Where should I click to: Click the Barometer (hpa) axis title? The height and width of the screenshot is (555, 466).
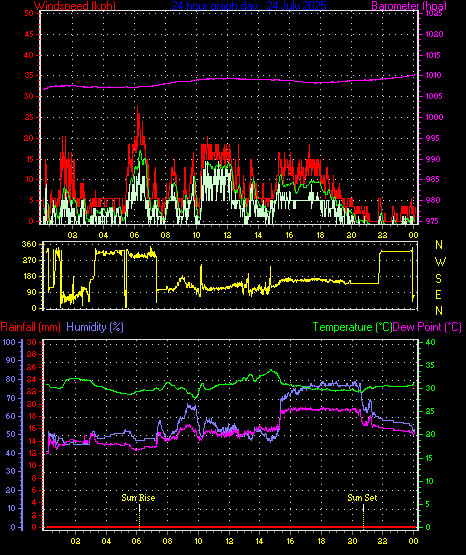coord(409,6)
